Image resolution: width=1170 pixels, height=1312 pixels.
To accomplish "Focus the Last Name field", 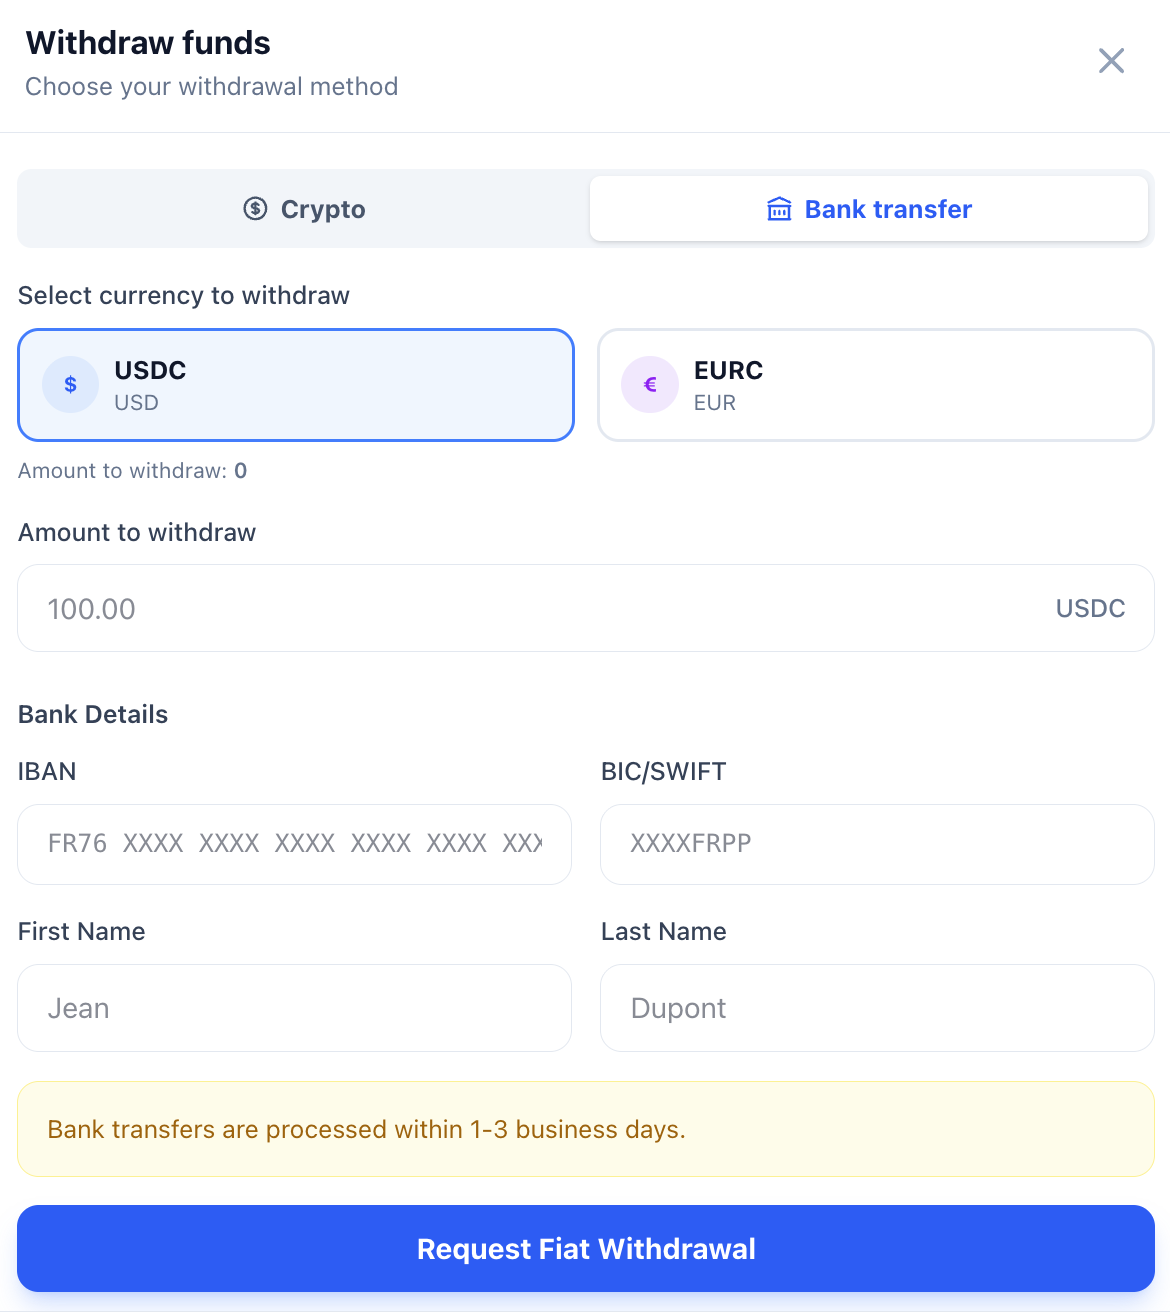I will [876, 1008].
